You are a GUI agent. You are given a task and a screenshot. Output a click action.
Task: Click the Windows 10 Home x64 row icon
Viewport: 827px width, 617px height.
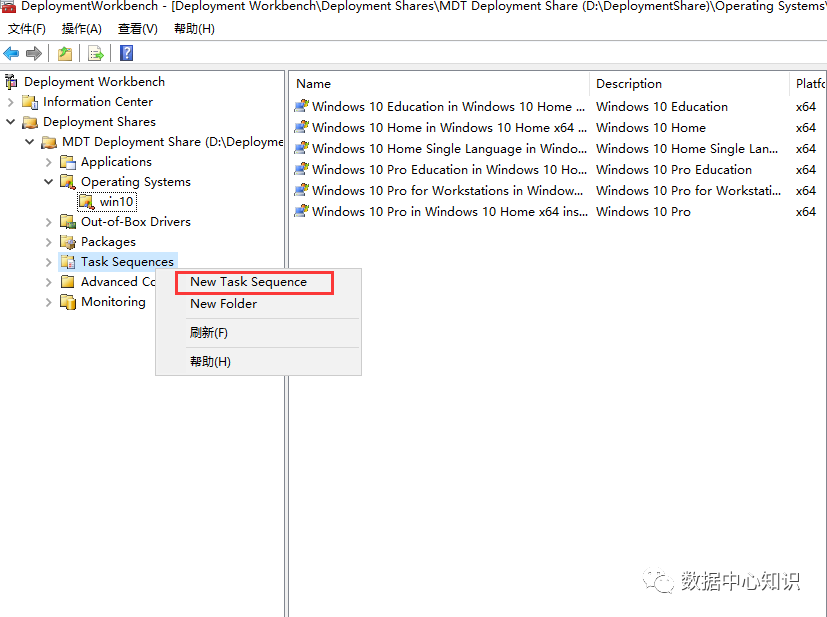click(x=301, y=127)
